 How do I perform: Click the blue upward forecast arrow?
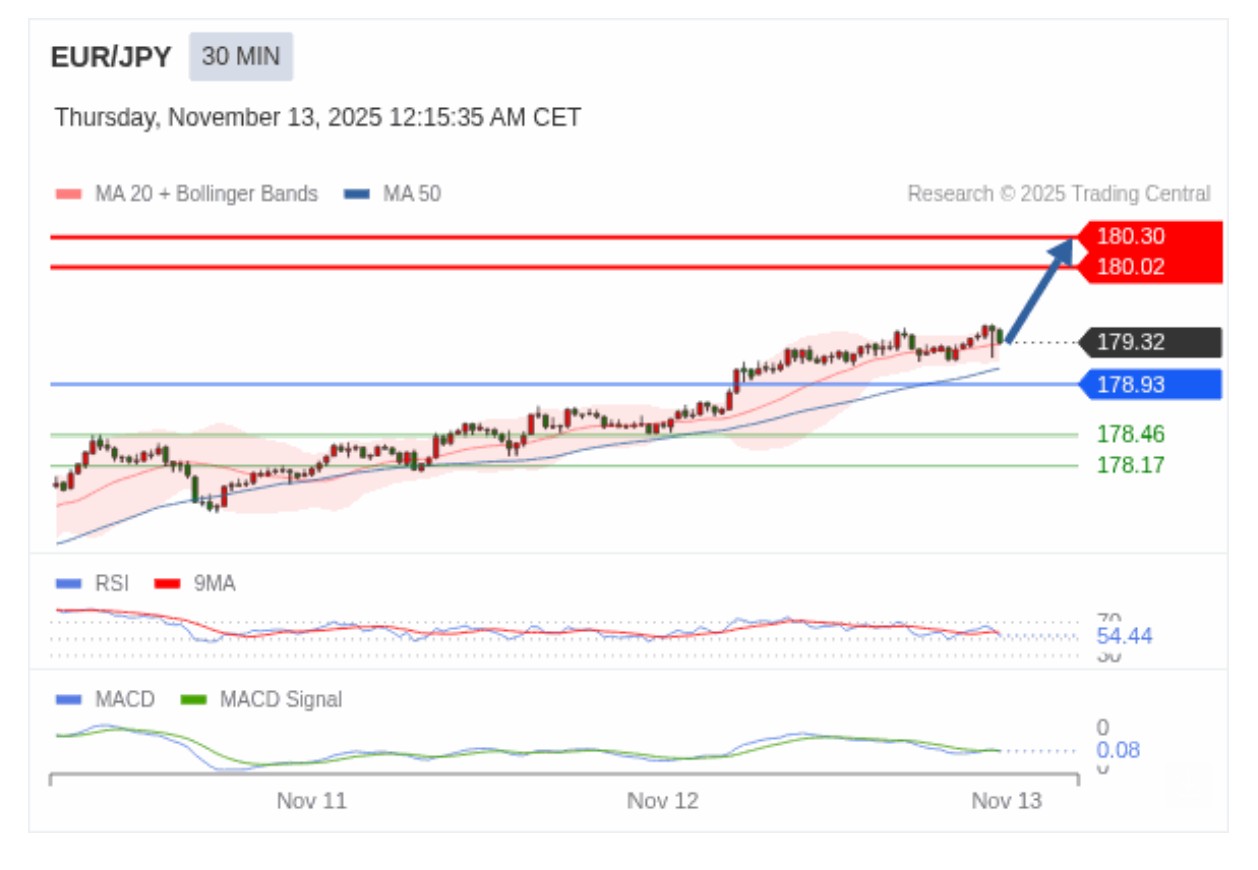pyautogui.click(x=1040, y=291)
